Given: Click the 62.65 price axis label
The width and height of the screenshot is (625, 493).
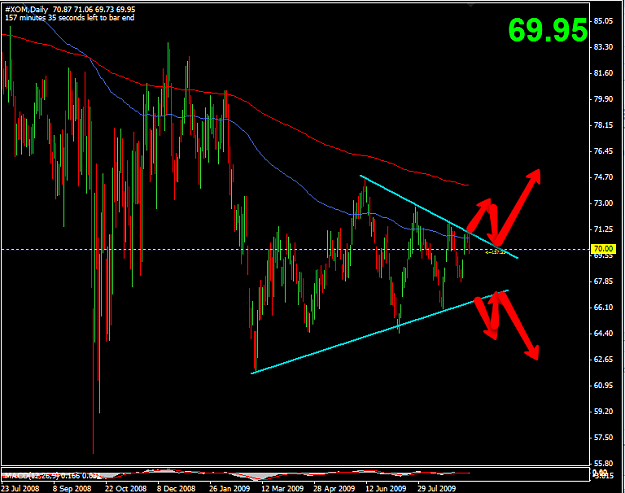Looking at the screenshot, I should [603, 359].
